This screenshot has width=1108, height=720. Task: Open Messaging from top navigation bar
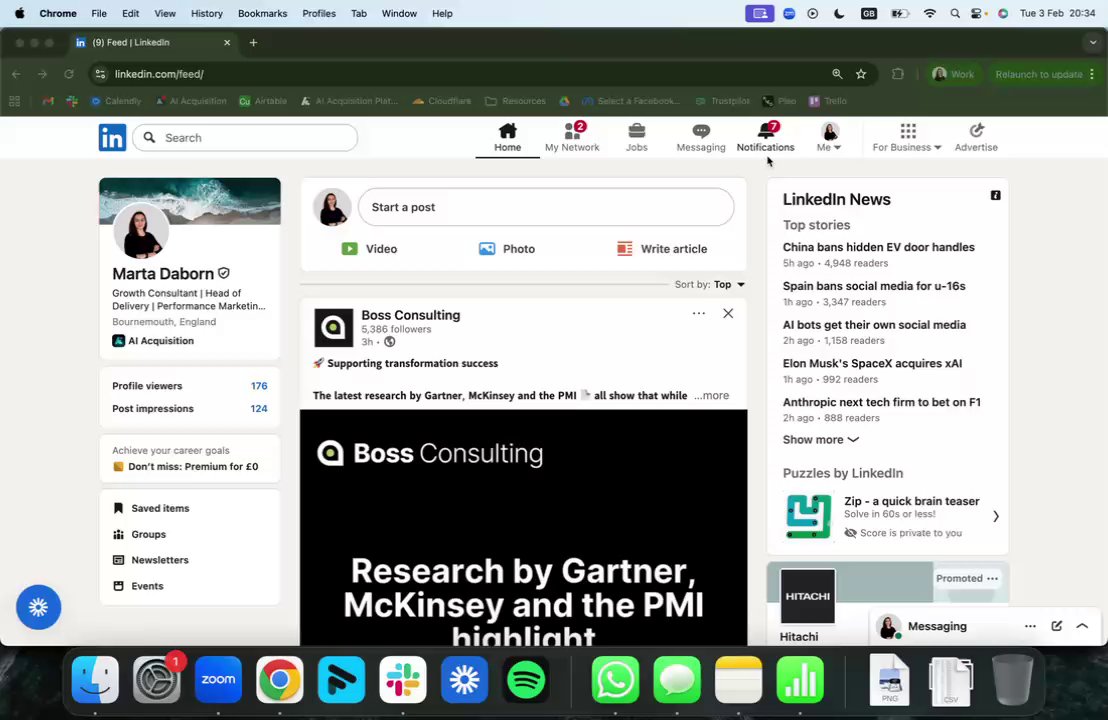point(700,138)
